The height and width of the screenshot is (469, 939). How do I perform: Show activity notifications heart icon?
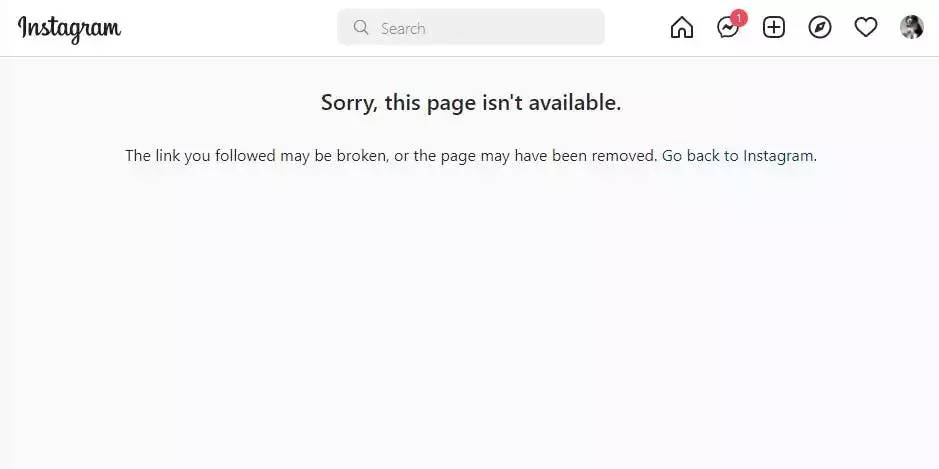(865, 28)
